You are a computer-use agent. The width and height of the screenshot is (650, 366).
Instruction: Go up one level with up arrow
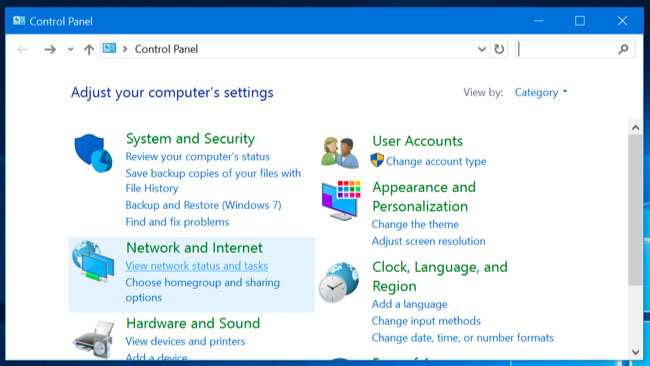pos(89,50)
